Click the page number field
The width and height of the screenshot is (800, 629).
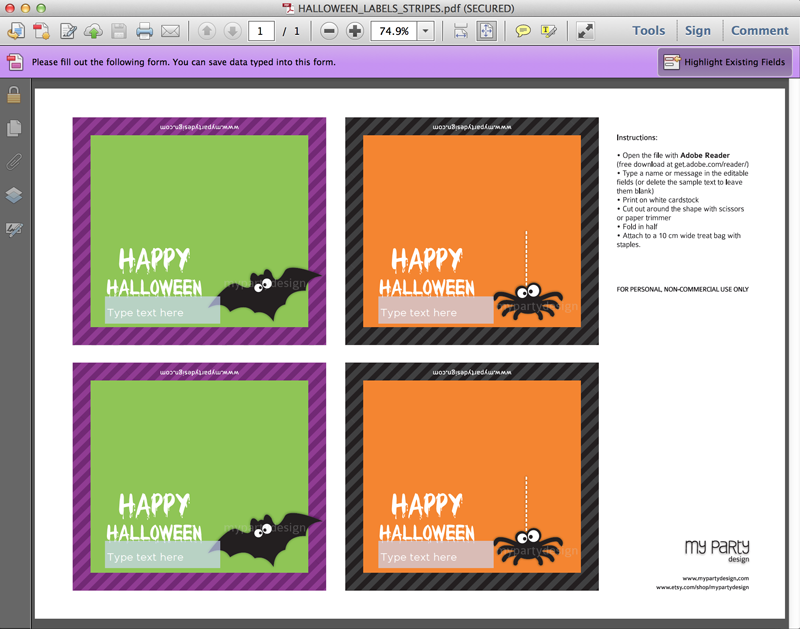click(261, 31)
